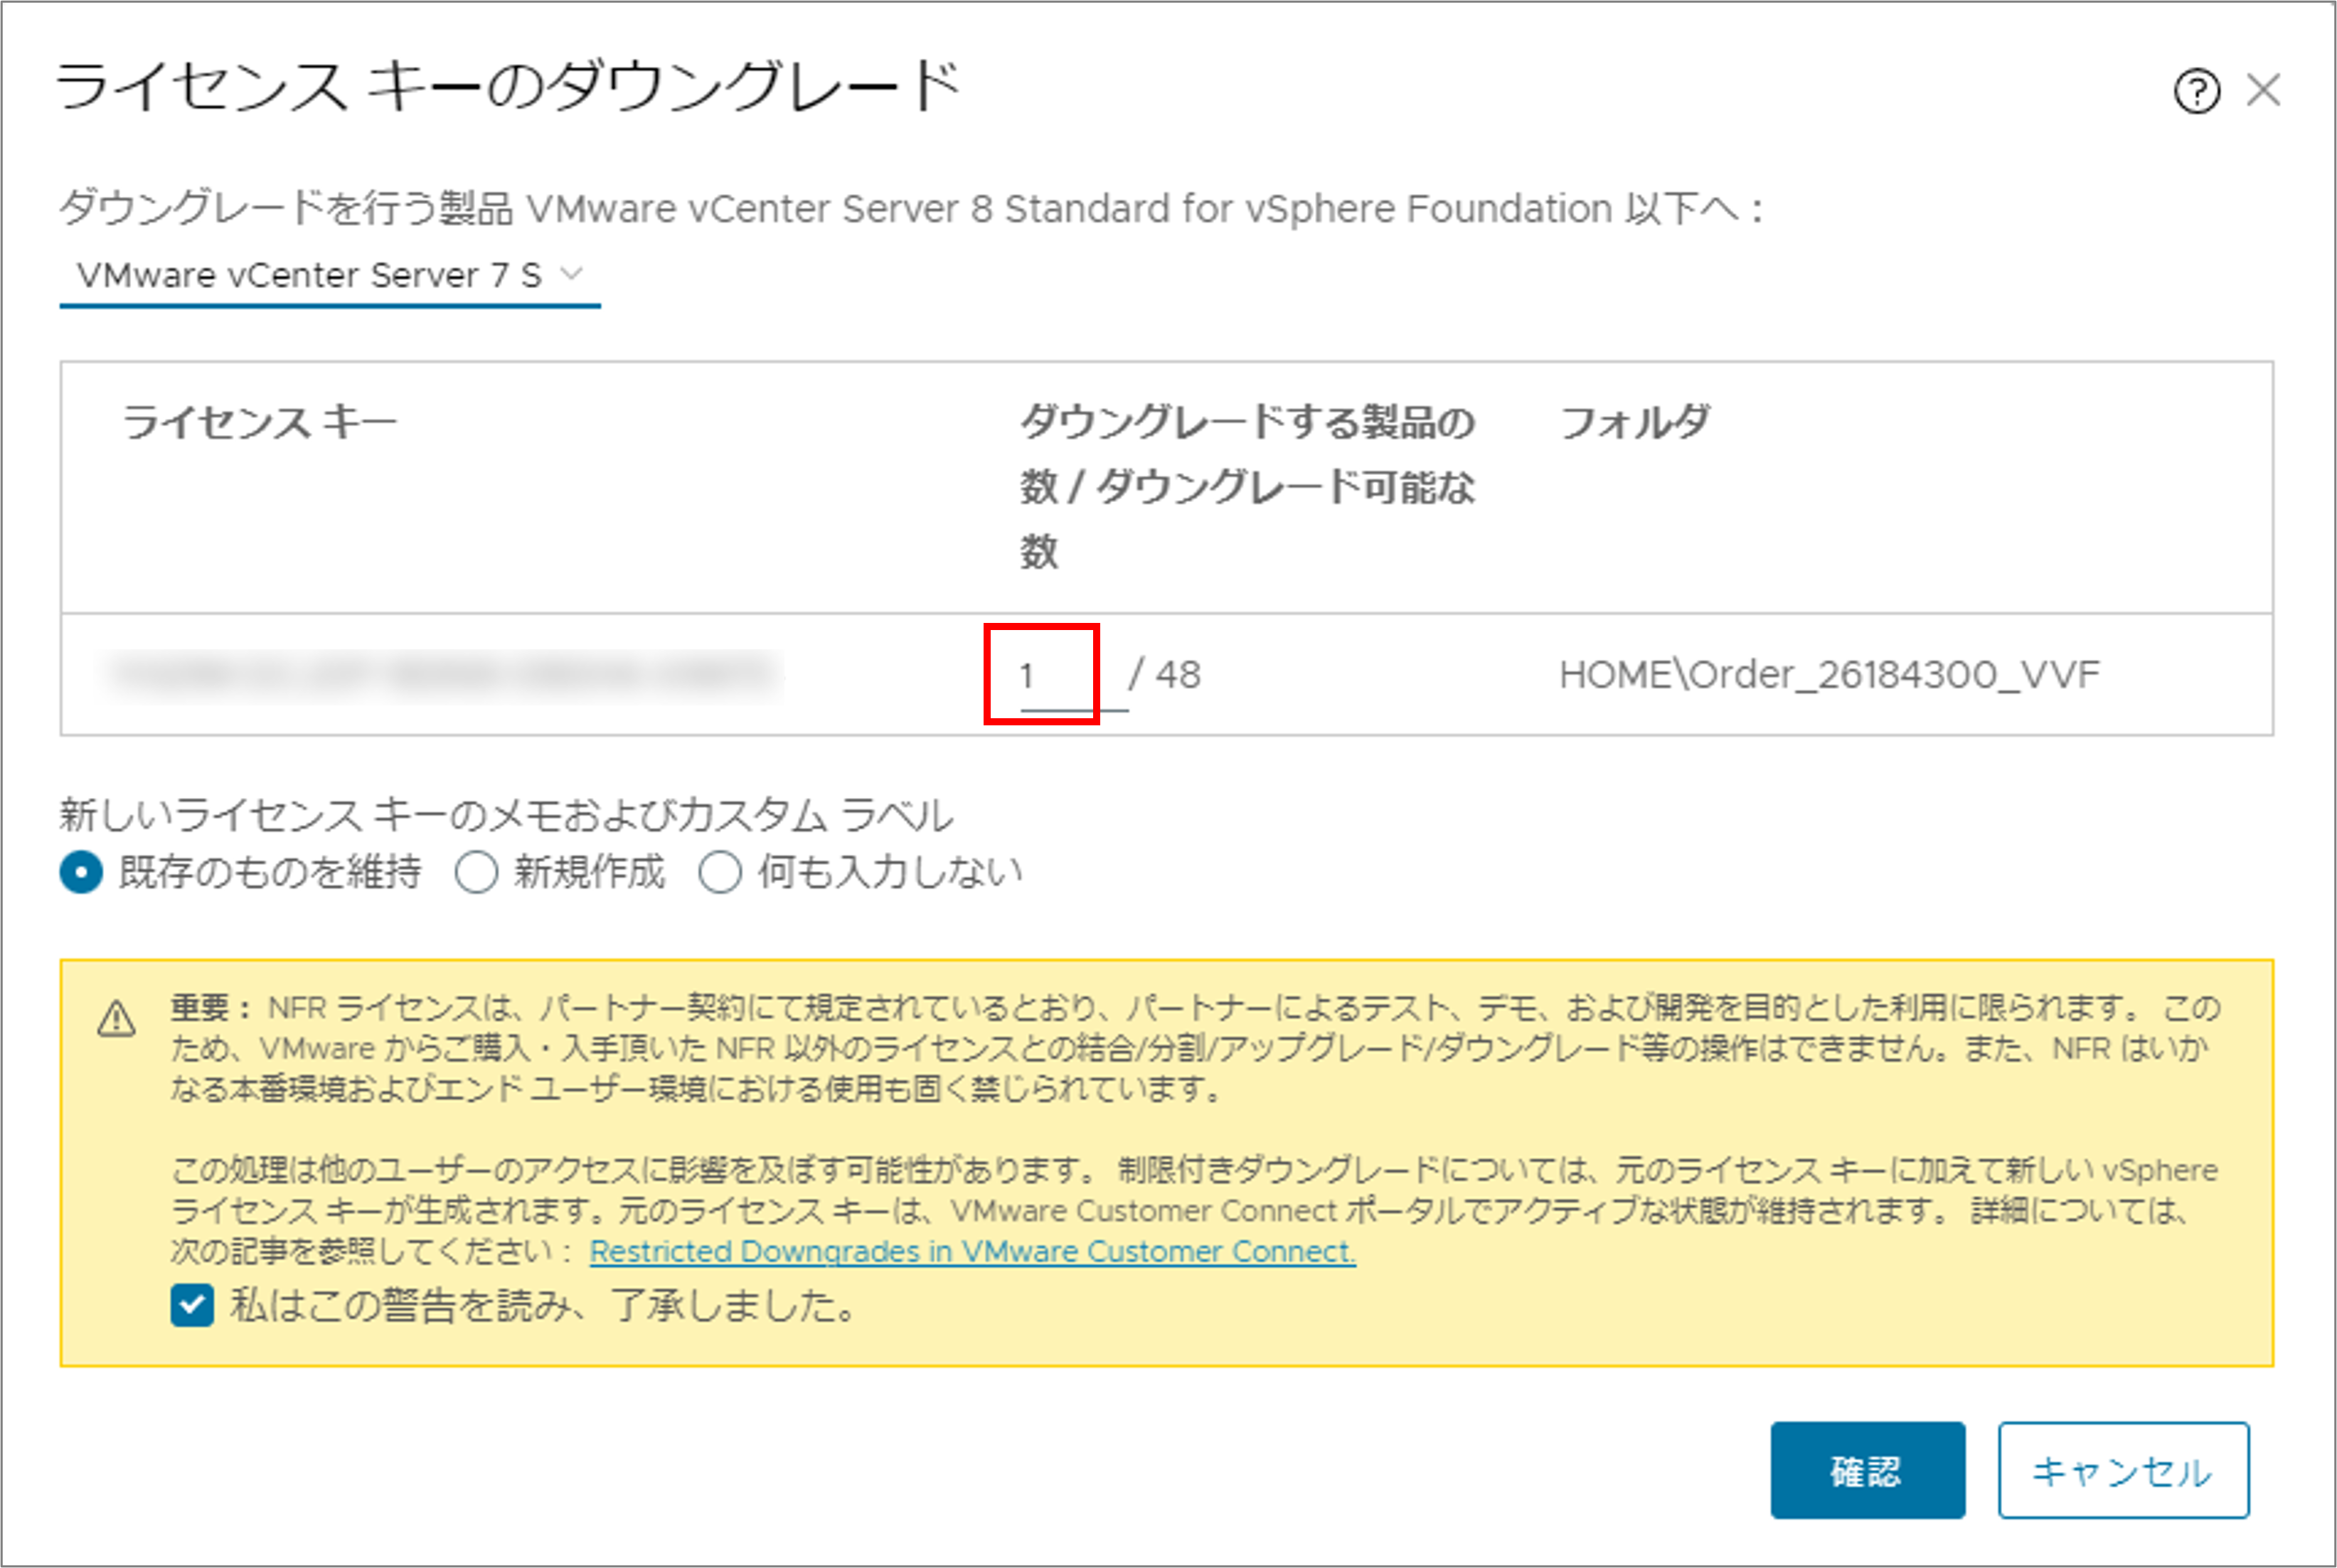Select the 既存のものを維持 radio button
2337x1568 pixels.
(82, 872)
